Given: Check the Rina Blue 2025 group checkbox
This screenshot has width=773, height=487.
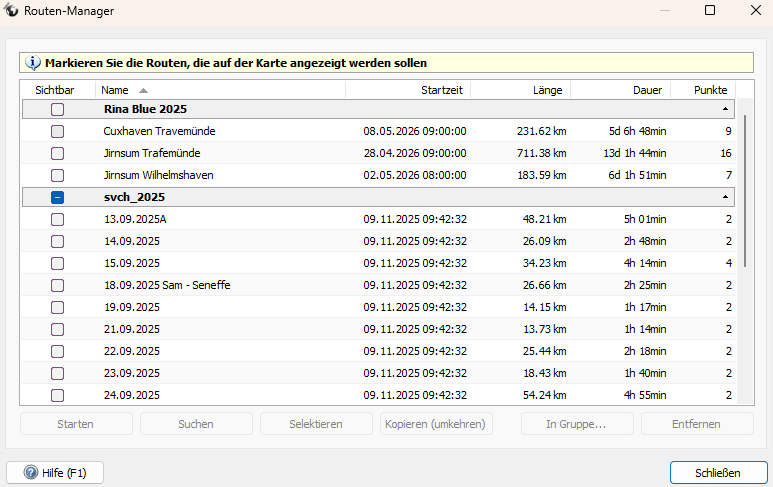Looking at the screenshot, I should [x=58, y=109].
